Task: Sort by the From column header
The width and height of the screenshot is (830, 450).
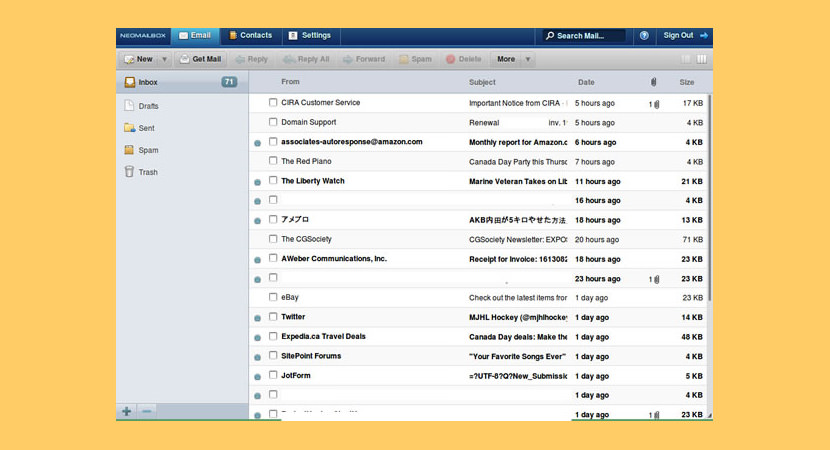Action: (290, 82)
